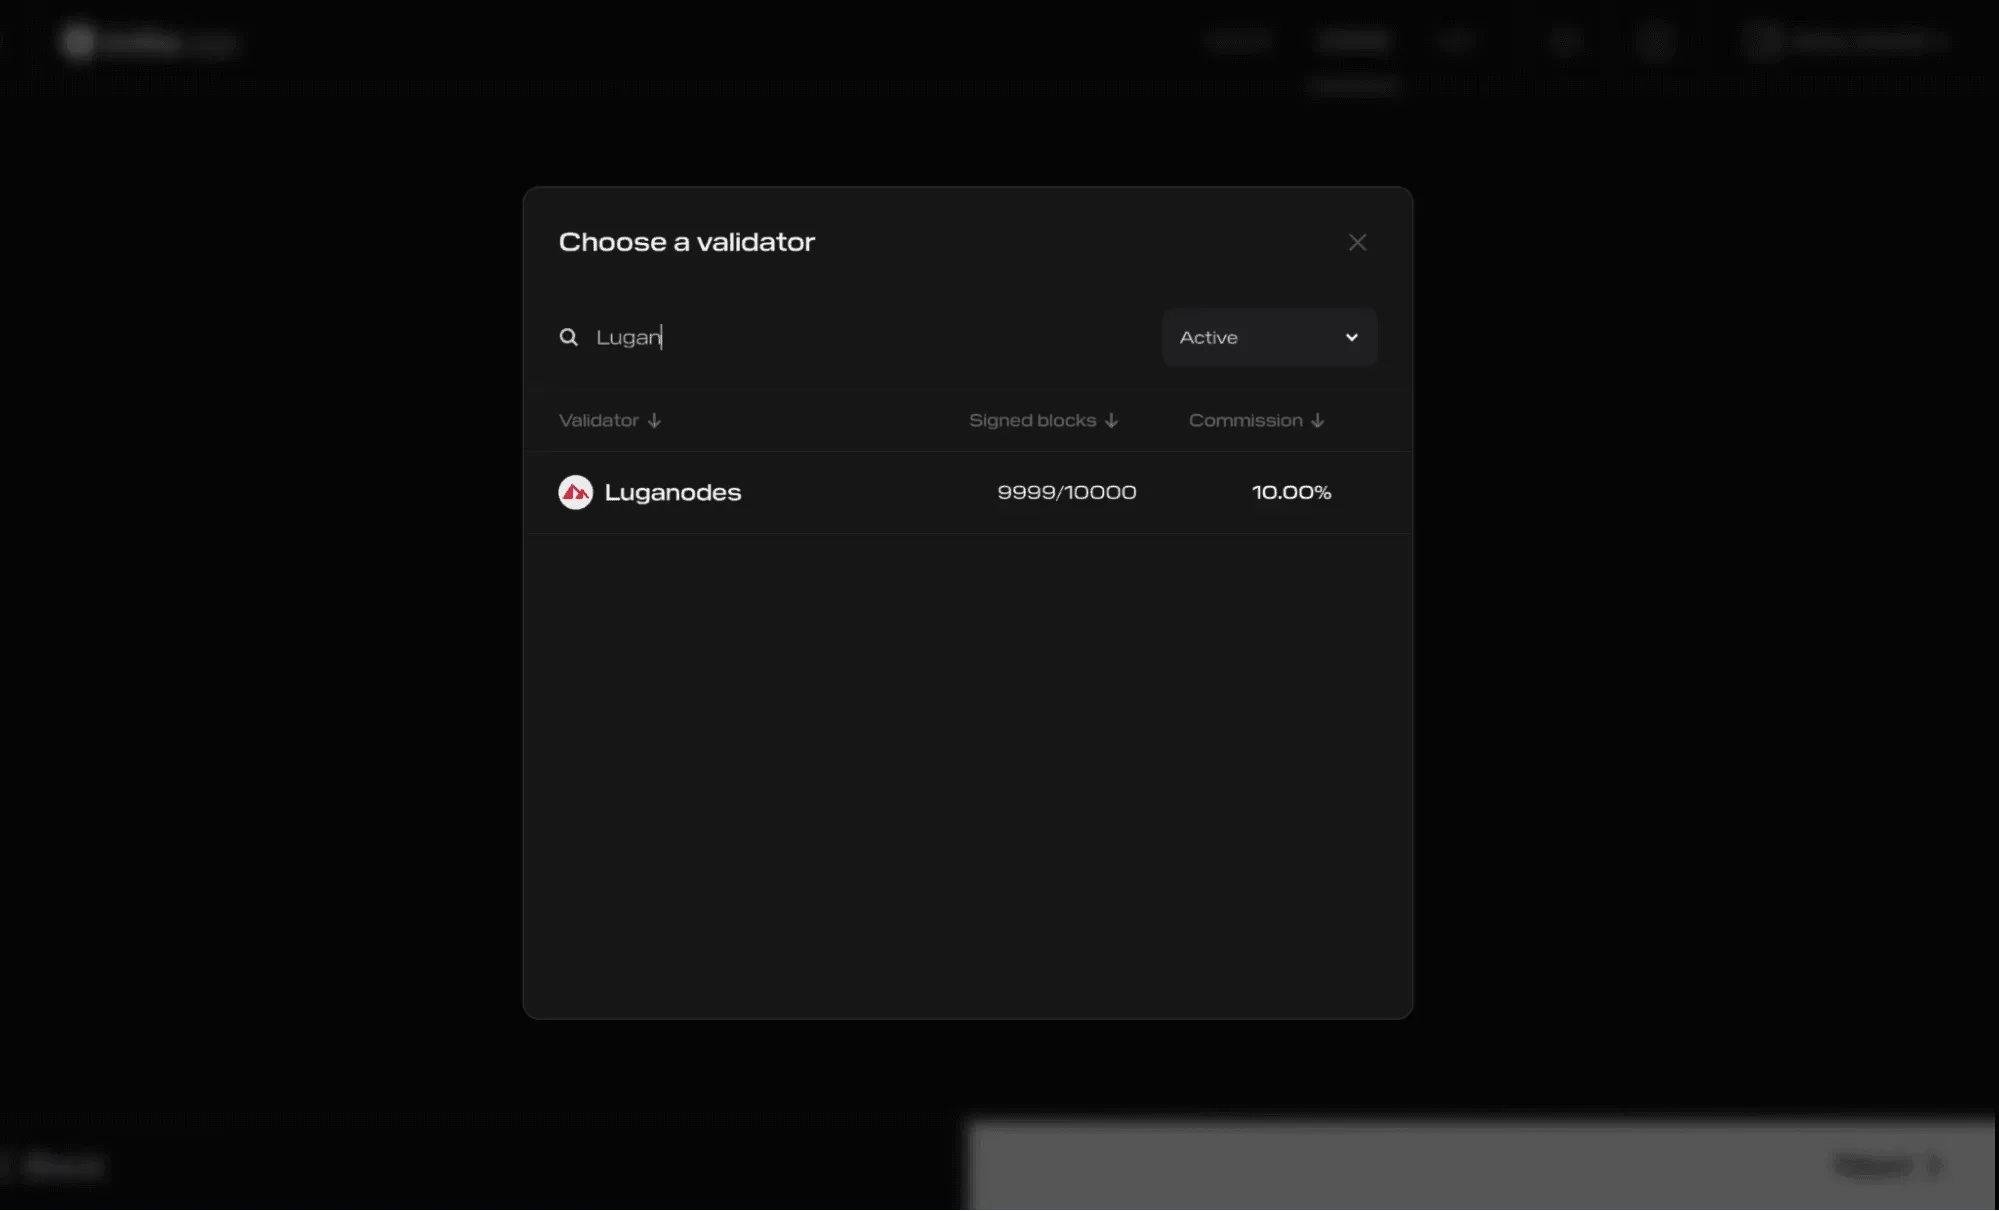
Task: Open the Active status filter dropdown
Action: [x=1269, y=337]
